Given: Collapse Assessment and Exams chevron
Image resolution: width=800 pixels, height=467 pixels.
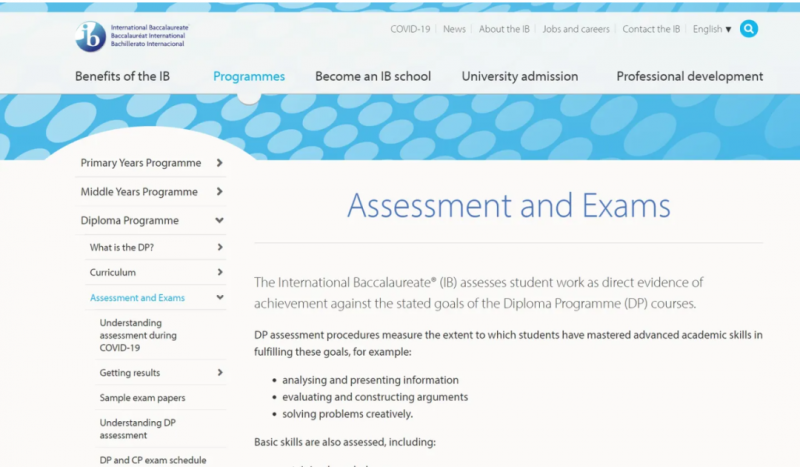Looking at the screenshot, I should (220, 297).
